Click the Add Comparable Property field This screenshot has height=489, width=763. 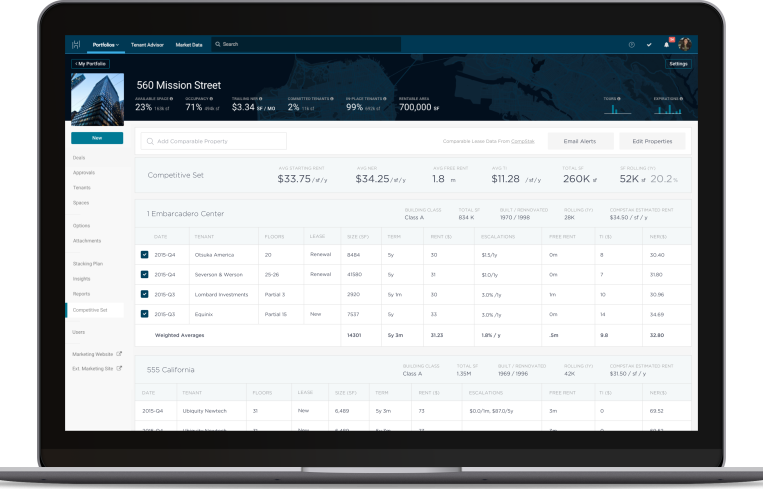tap(213, 141)
